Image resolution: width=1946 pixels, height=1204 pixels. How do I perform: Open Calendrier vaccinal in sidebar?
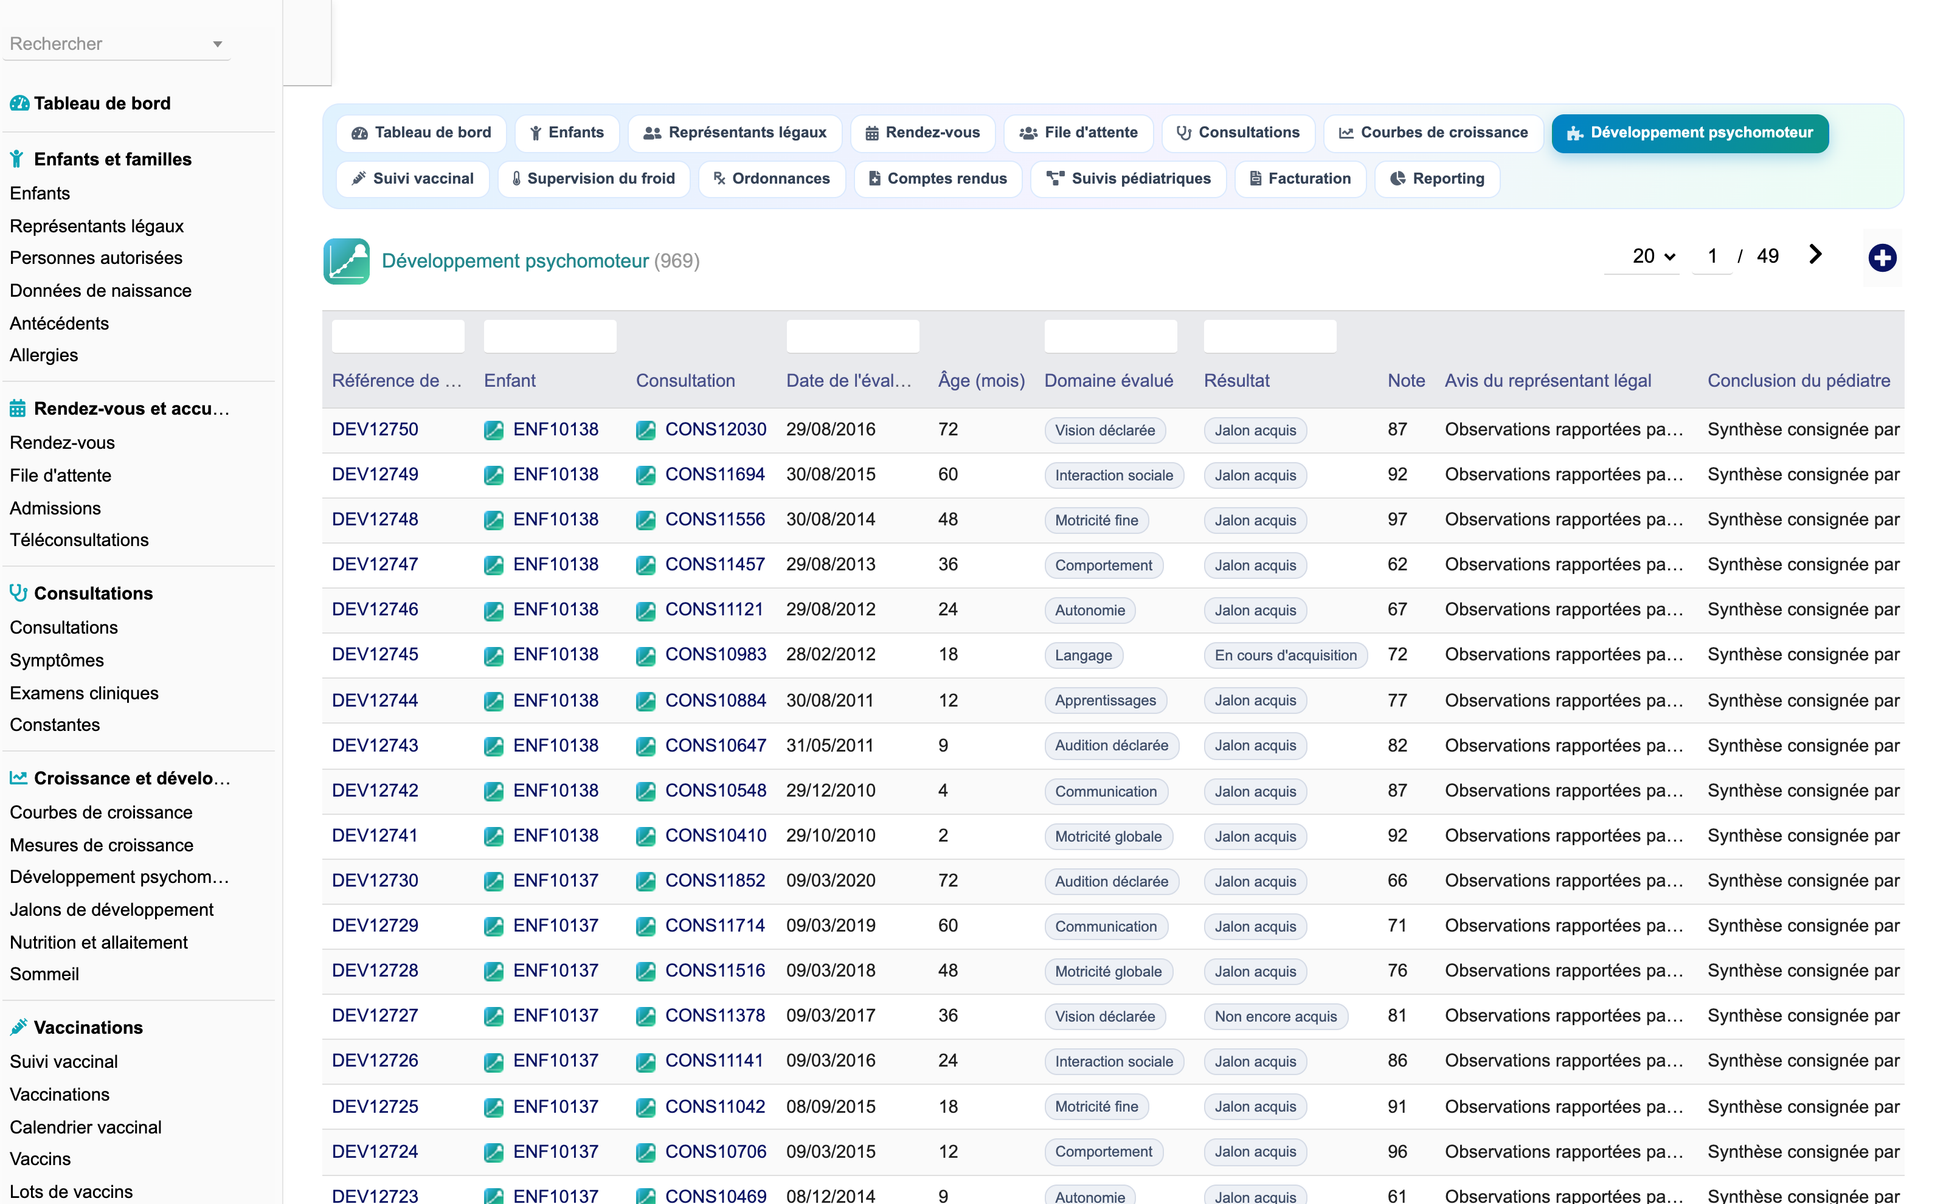[85, 1127]
